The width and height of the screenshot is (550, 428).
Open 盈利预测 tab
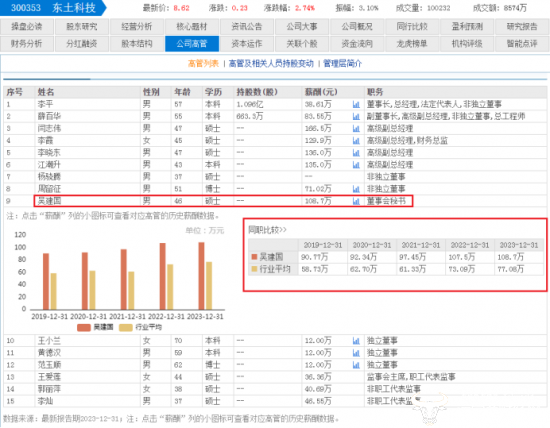pyautogui.click(x=467, y=27)
